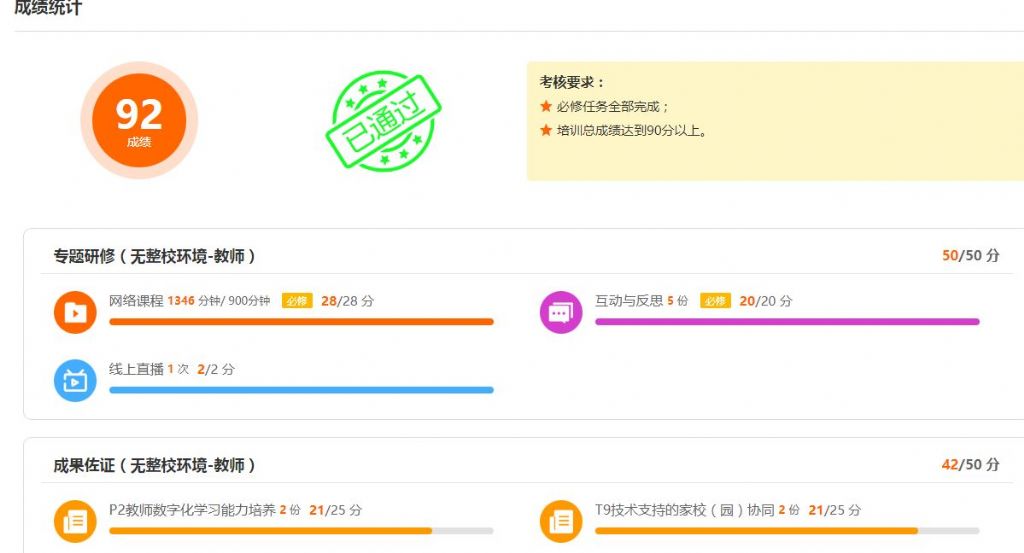Click the 成绩统计 page heading
Image resolution: width=1024 pixels, height=553 pixels.
pos(48,8)
